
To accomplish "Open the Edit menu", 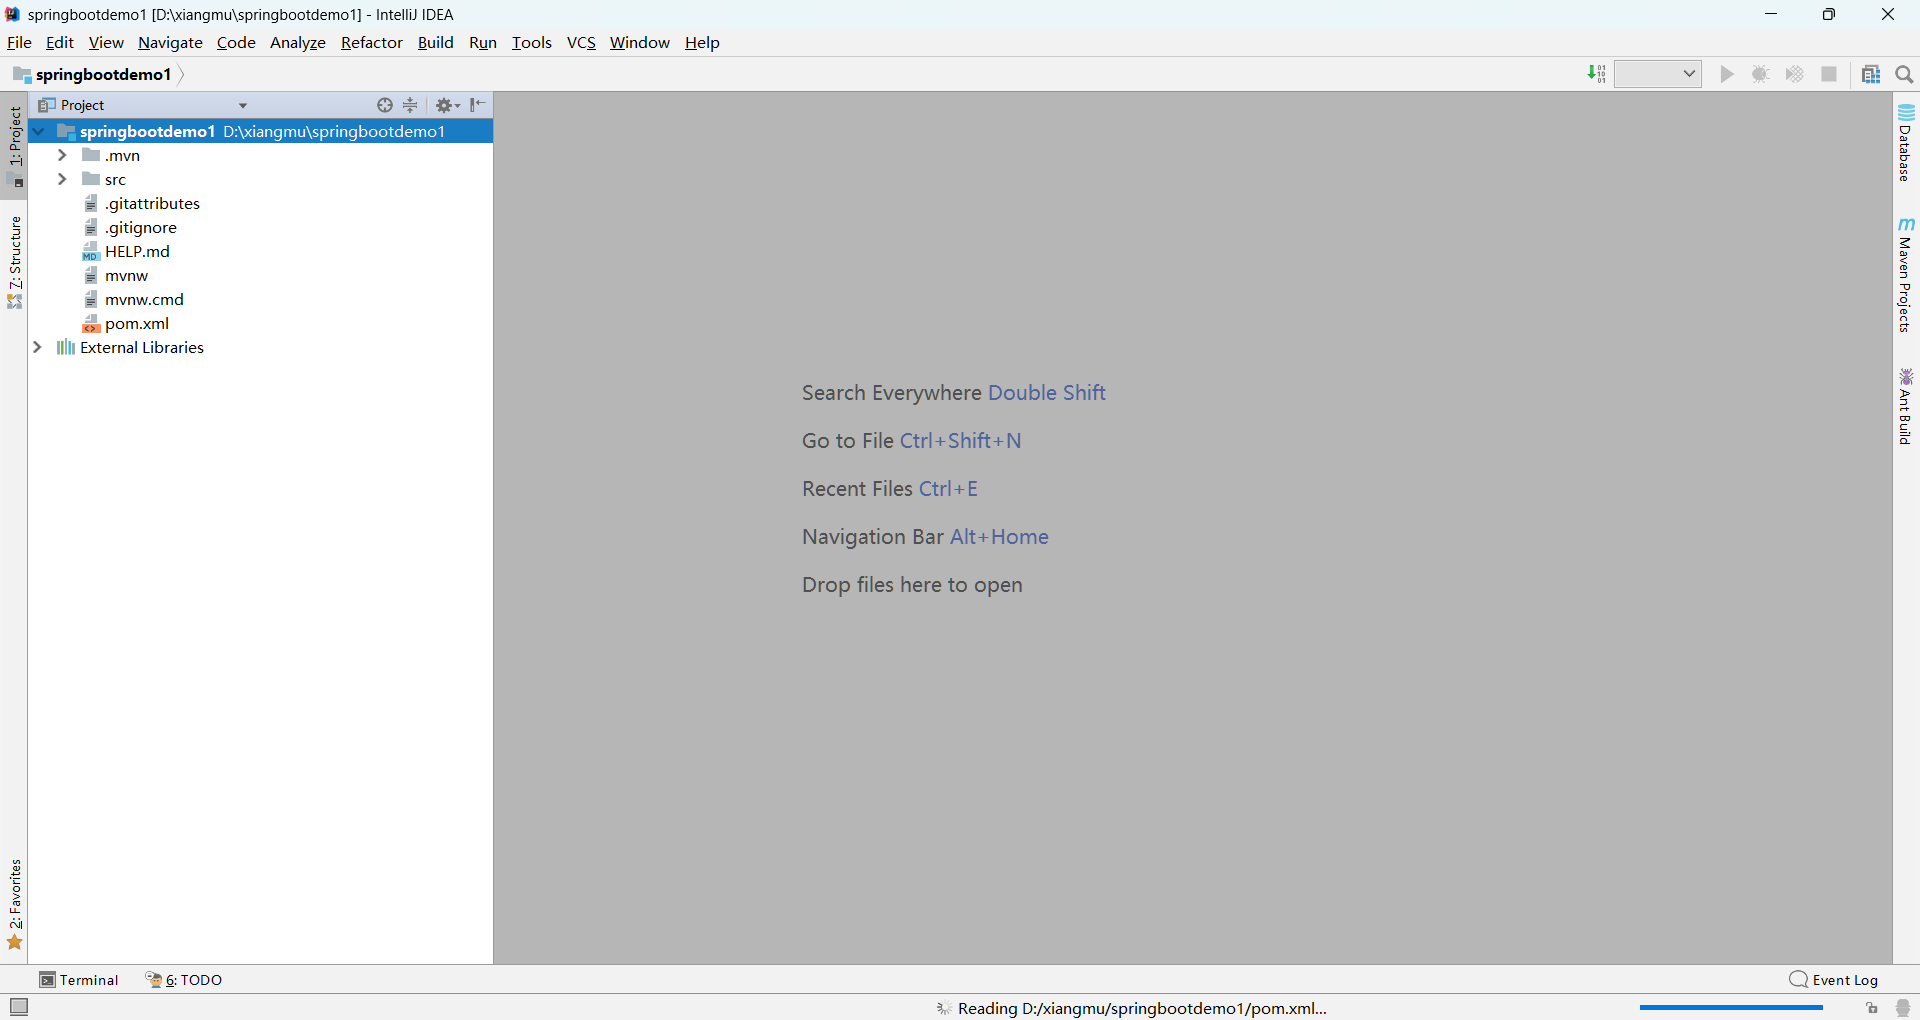I will click(60, 42).
